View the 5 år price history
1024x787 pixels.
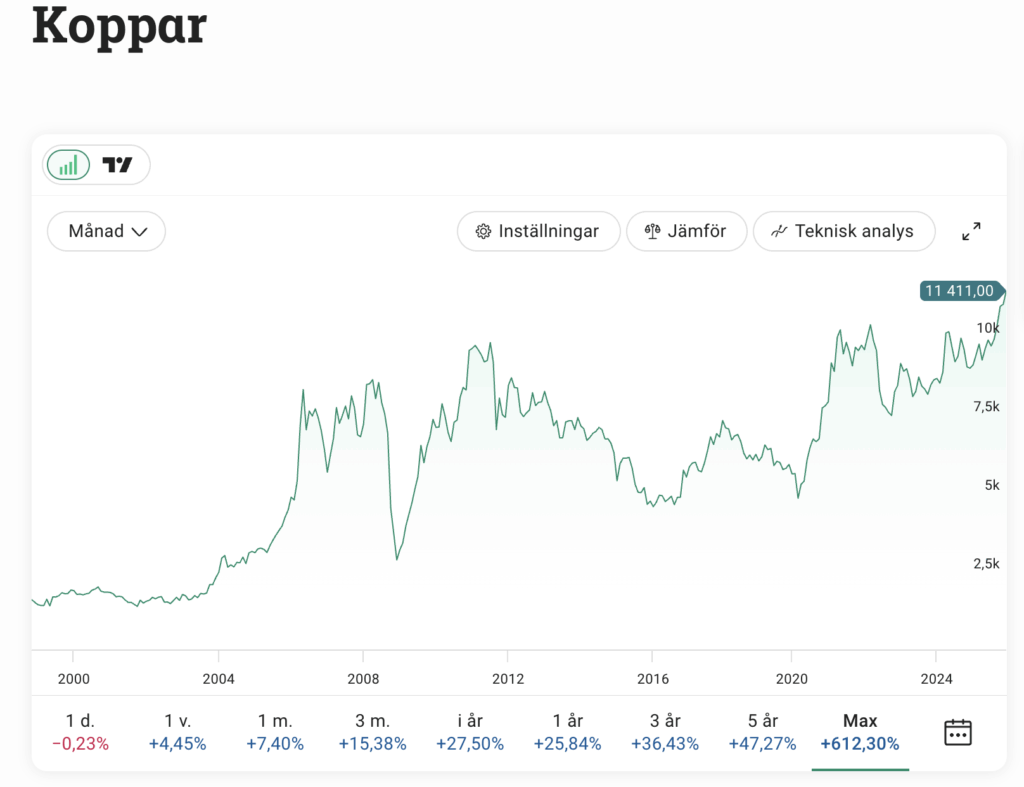pyautogui.click(x=762, y=732)
